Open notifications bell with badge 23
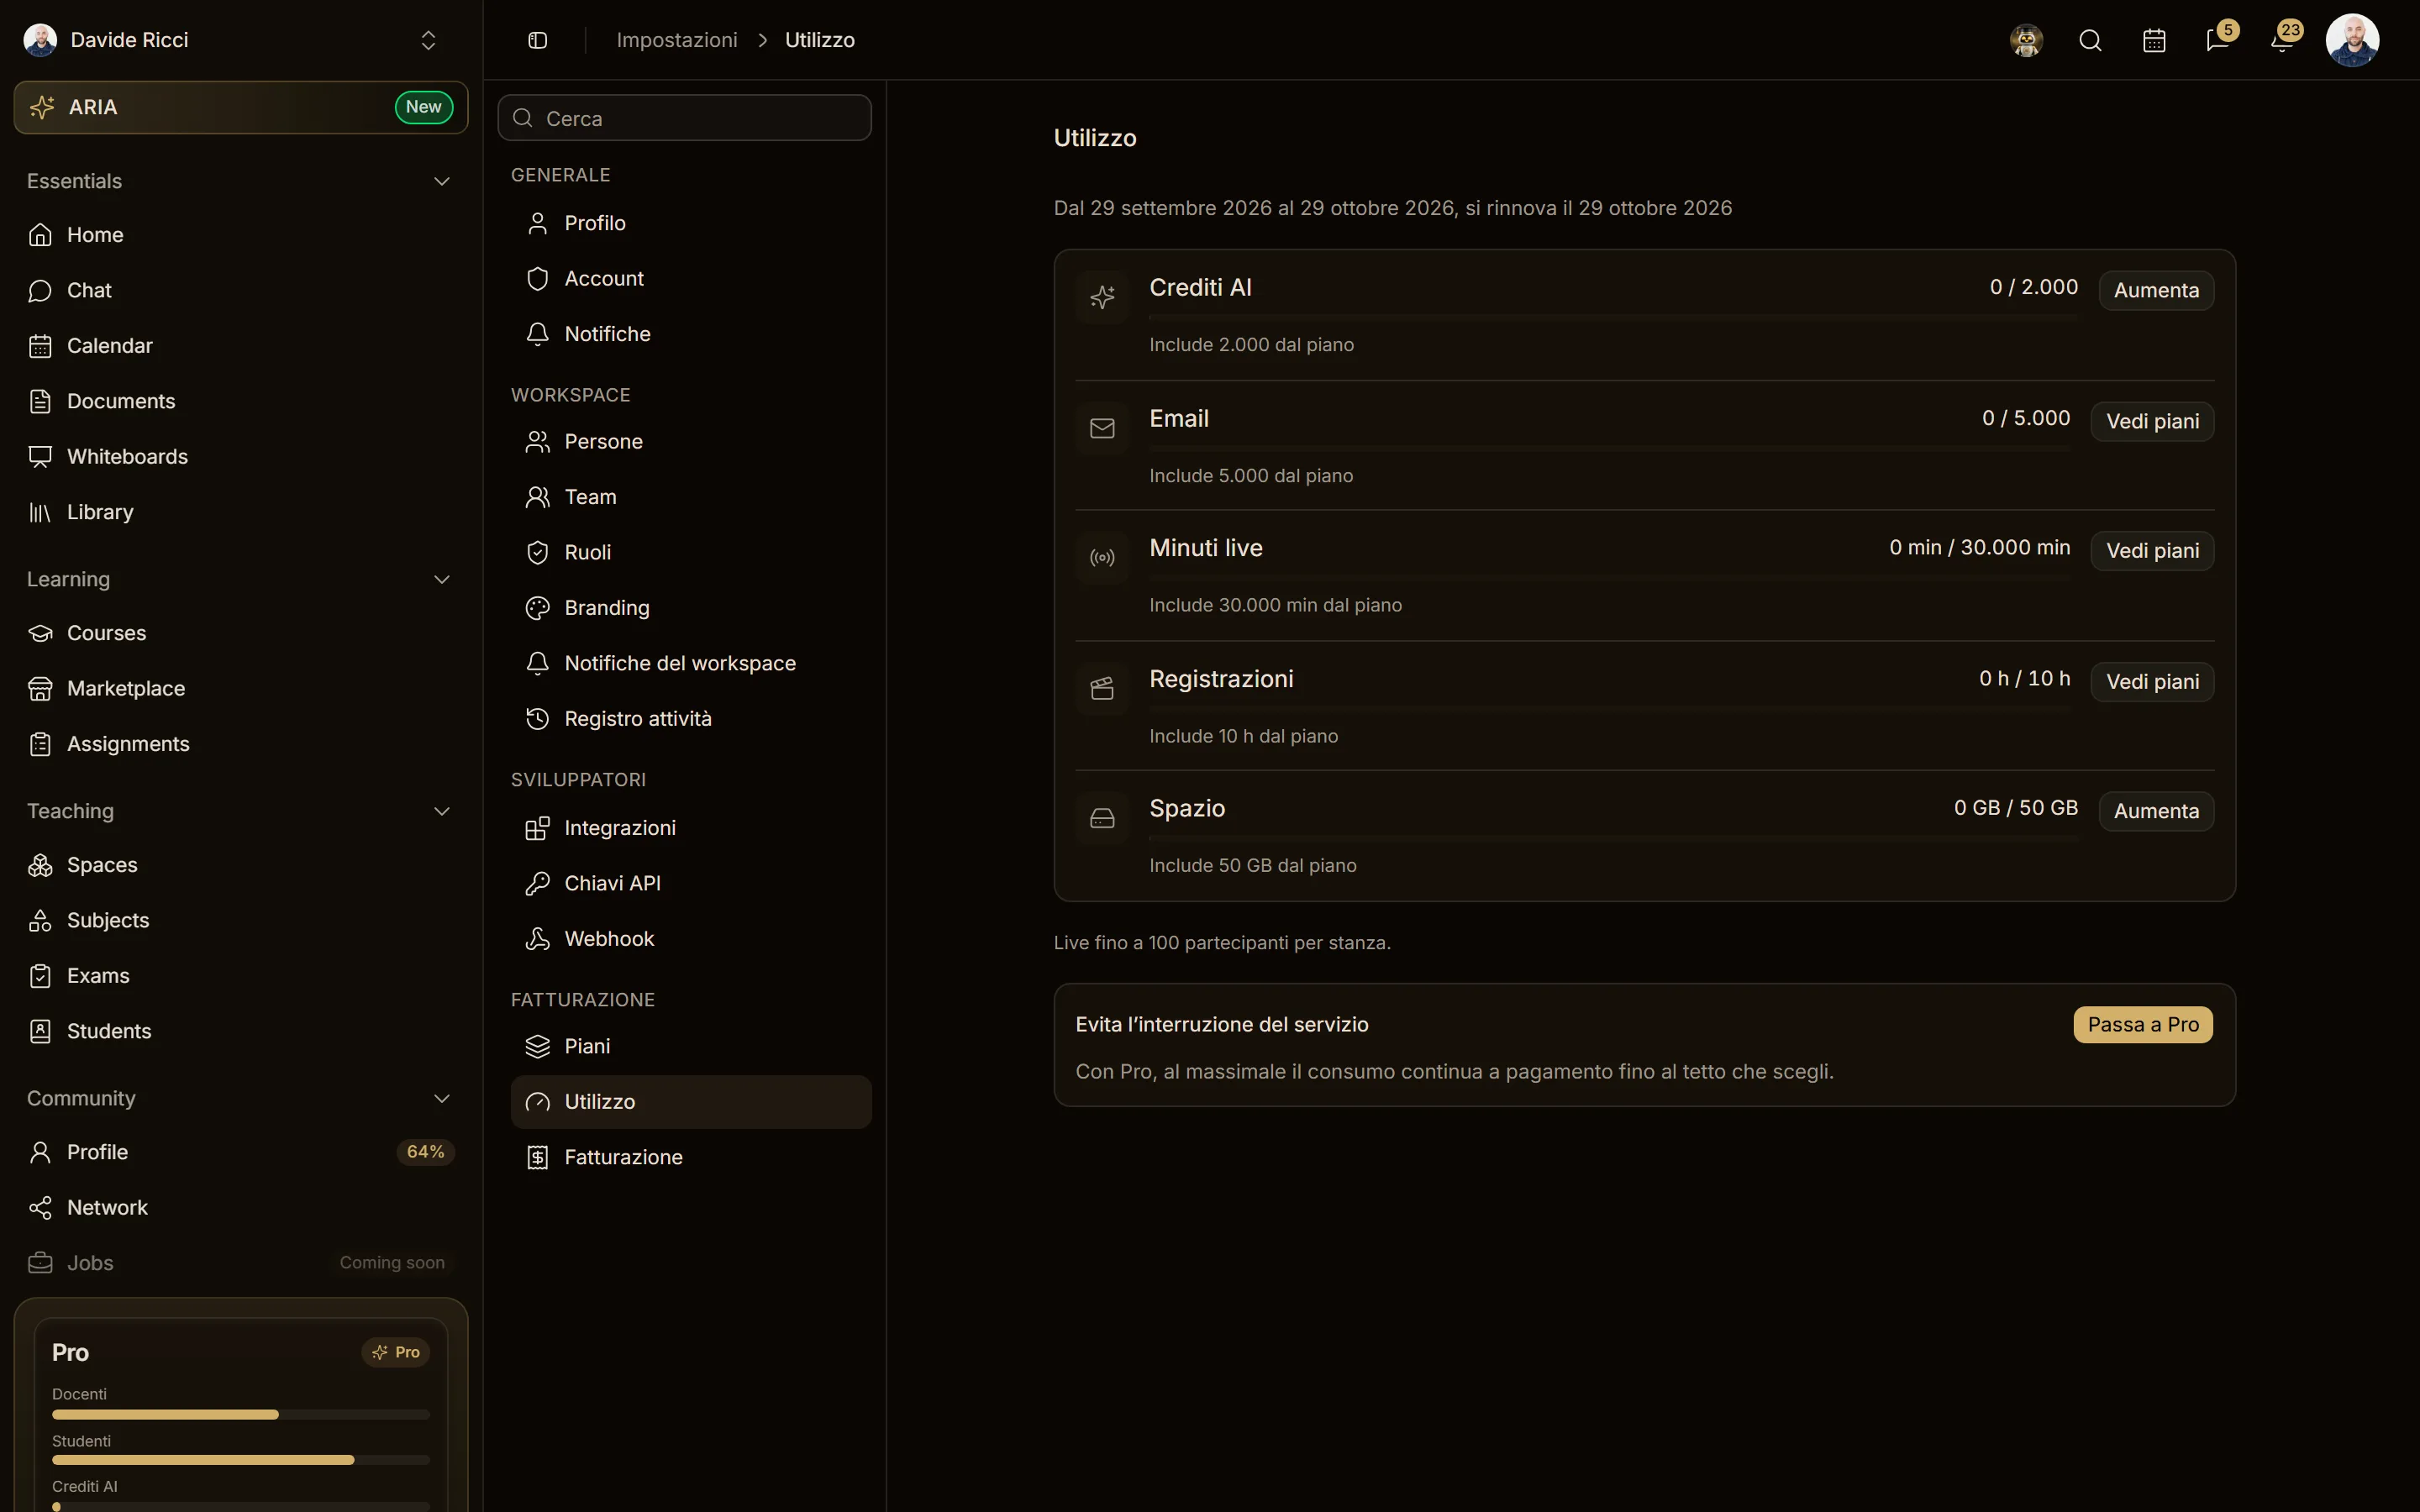Image resolution: width=2420 pixels, height=1512 pixels. pyautogui.click(x=2282, y=40)
